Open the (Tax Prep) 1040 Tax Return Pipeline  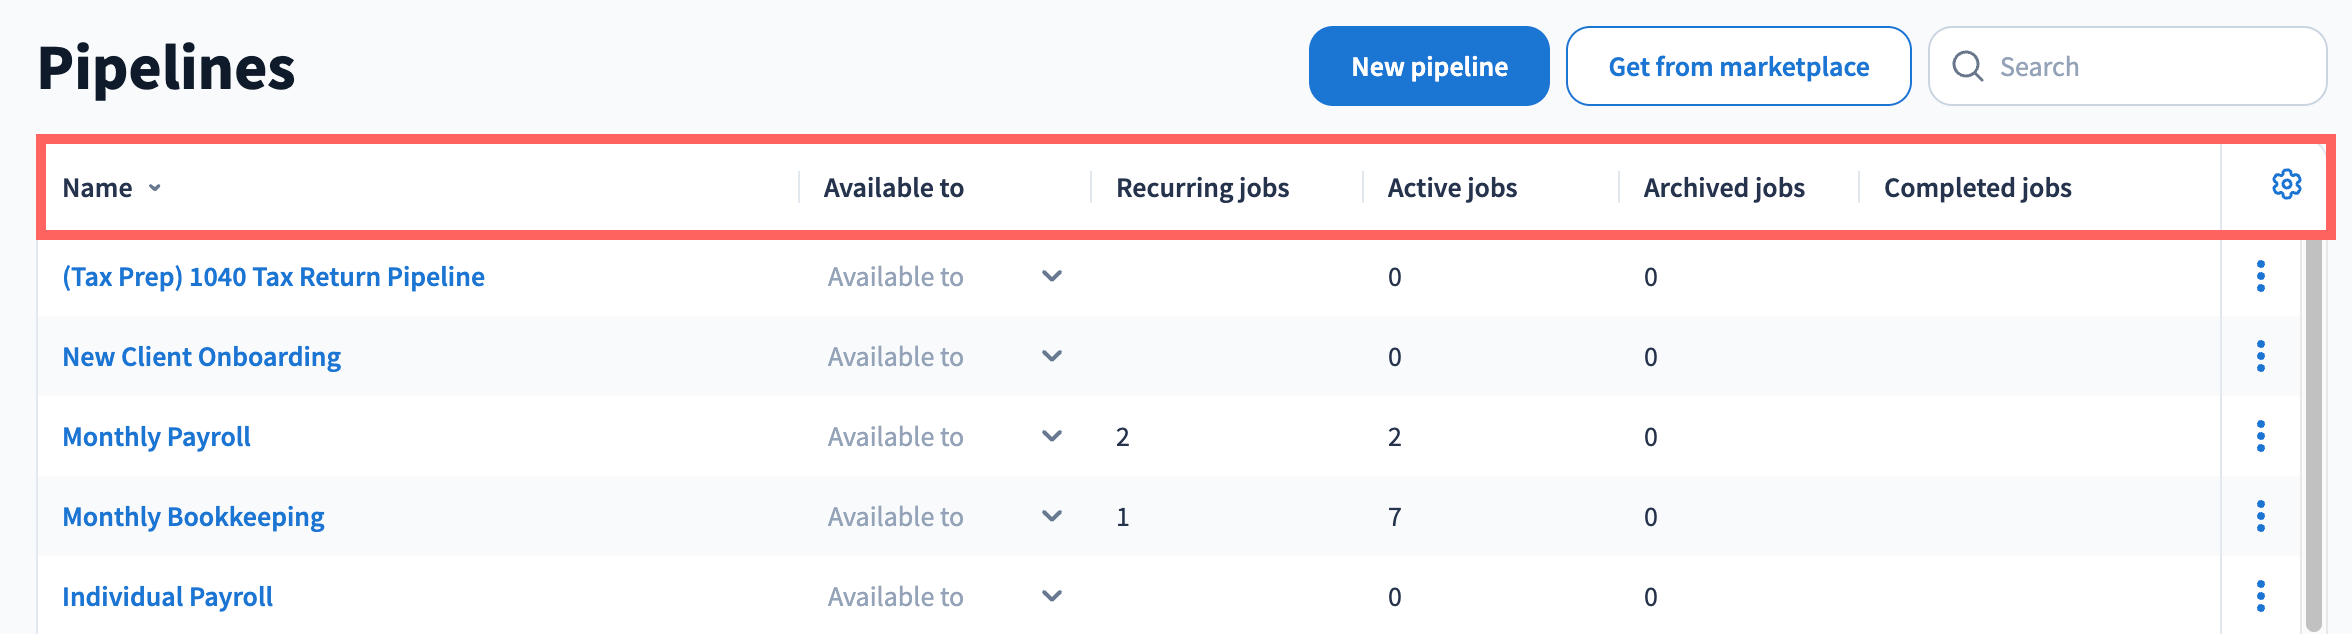(x=273, y=277)
